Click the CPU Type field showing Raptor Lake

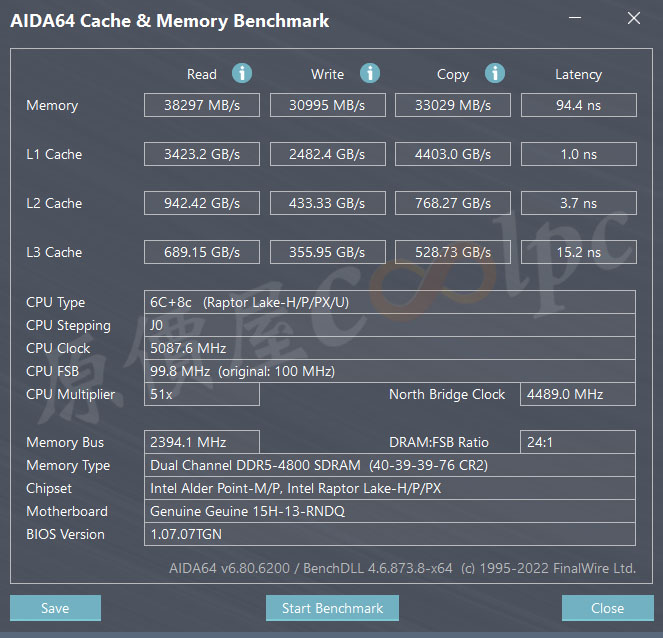390,302
